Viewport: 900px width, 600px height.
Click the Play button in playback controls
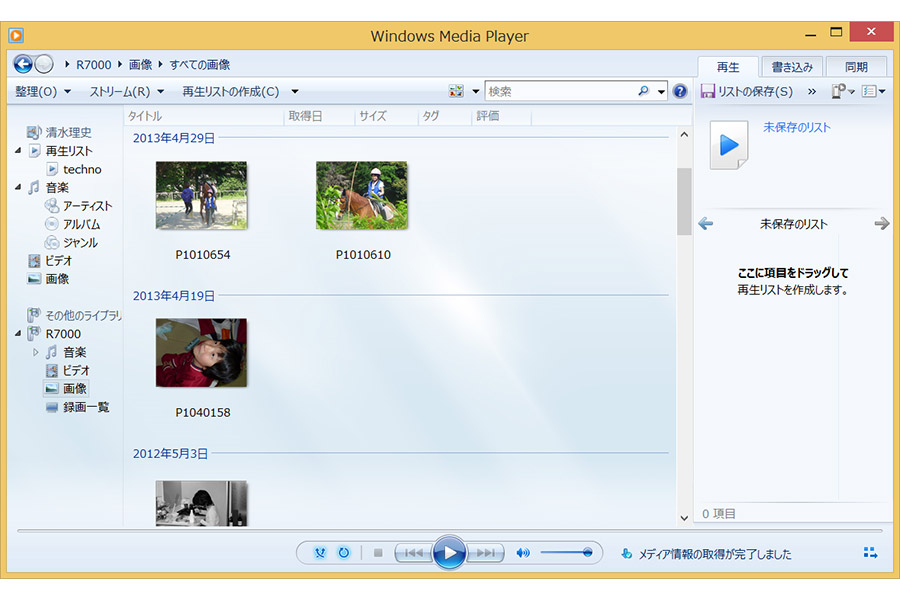[x=449, y=552]
